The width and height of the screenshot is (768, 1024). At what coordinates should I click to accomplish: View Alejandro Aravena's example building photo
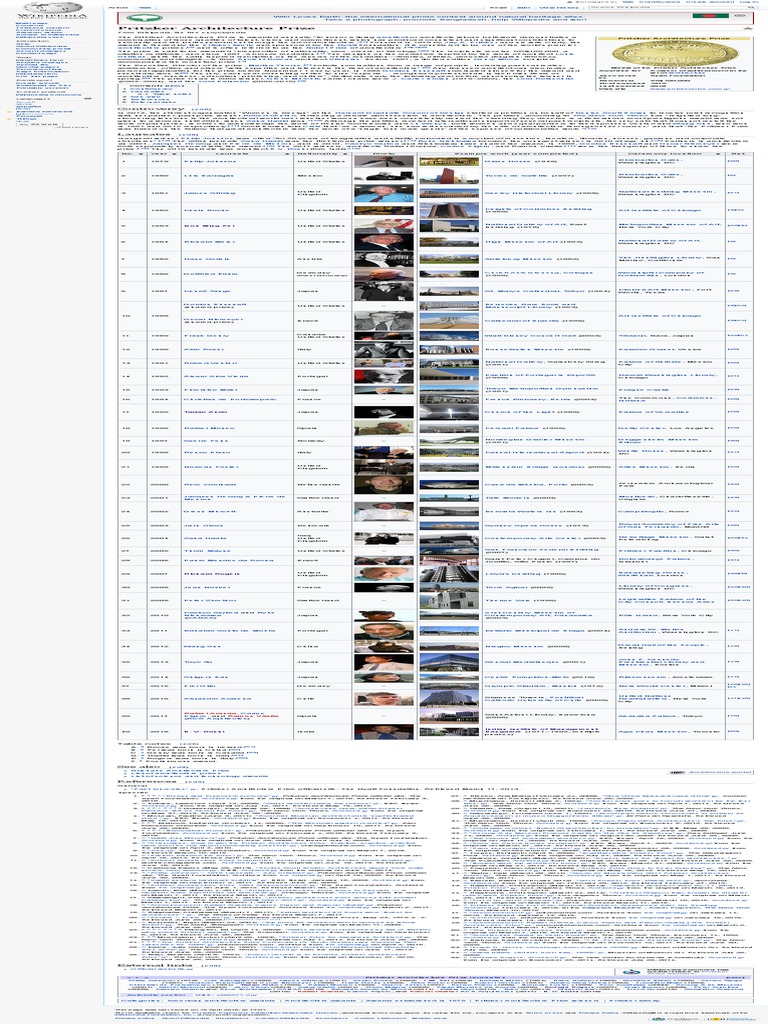[x=449, y=699]
